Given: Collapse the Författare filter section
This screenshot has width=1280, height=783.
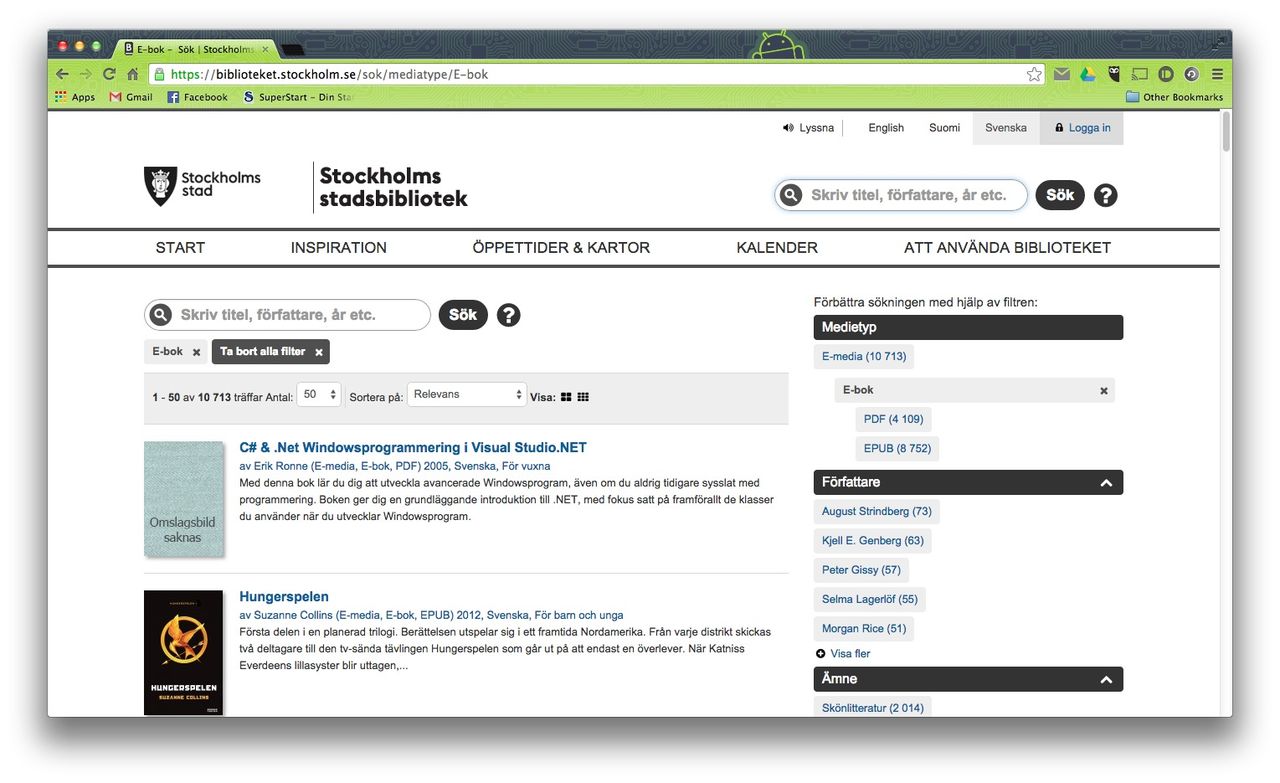Looking at the screenshot, I should (x=1106, y=482).
